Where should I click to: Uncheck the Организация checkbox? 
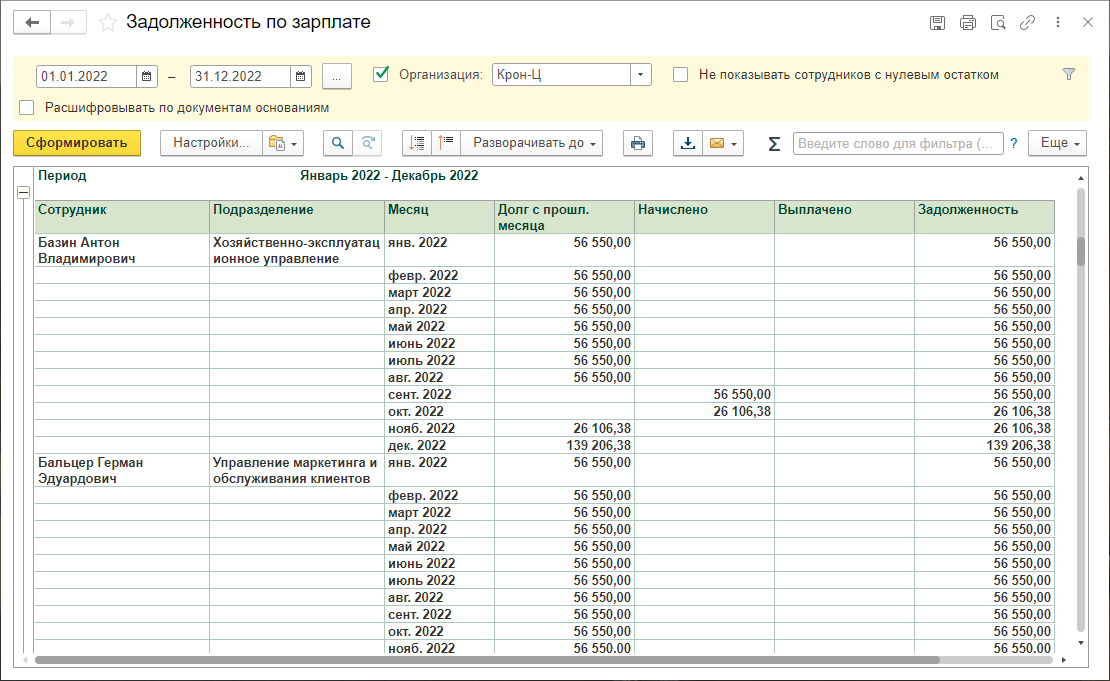click(x=380, y=74)
